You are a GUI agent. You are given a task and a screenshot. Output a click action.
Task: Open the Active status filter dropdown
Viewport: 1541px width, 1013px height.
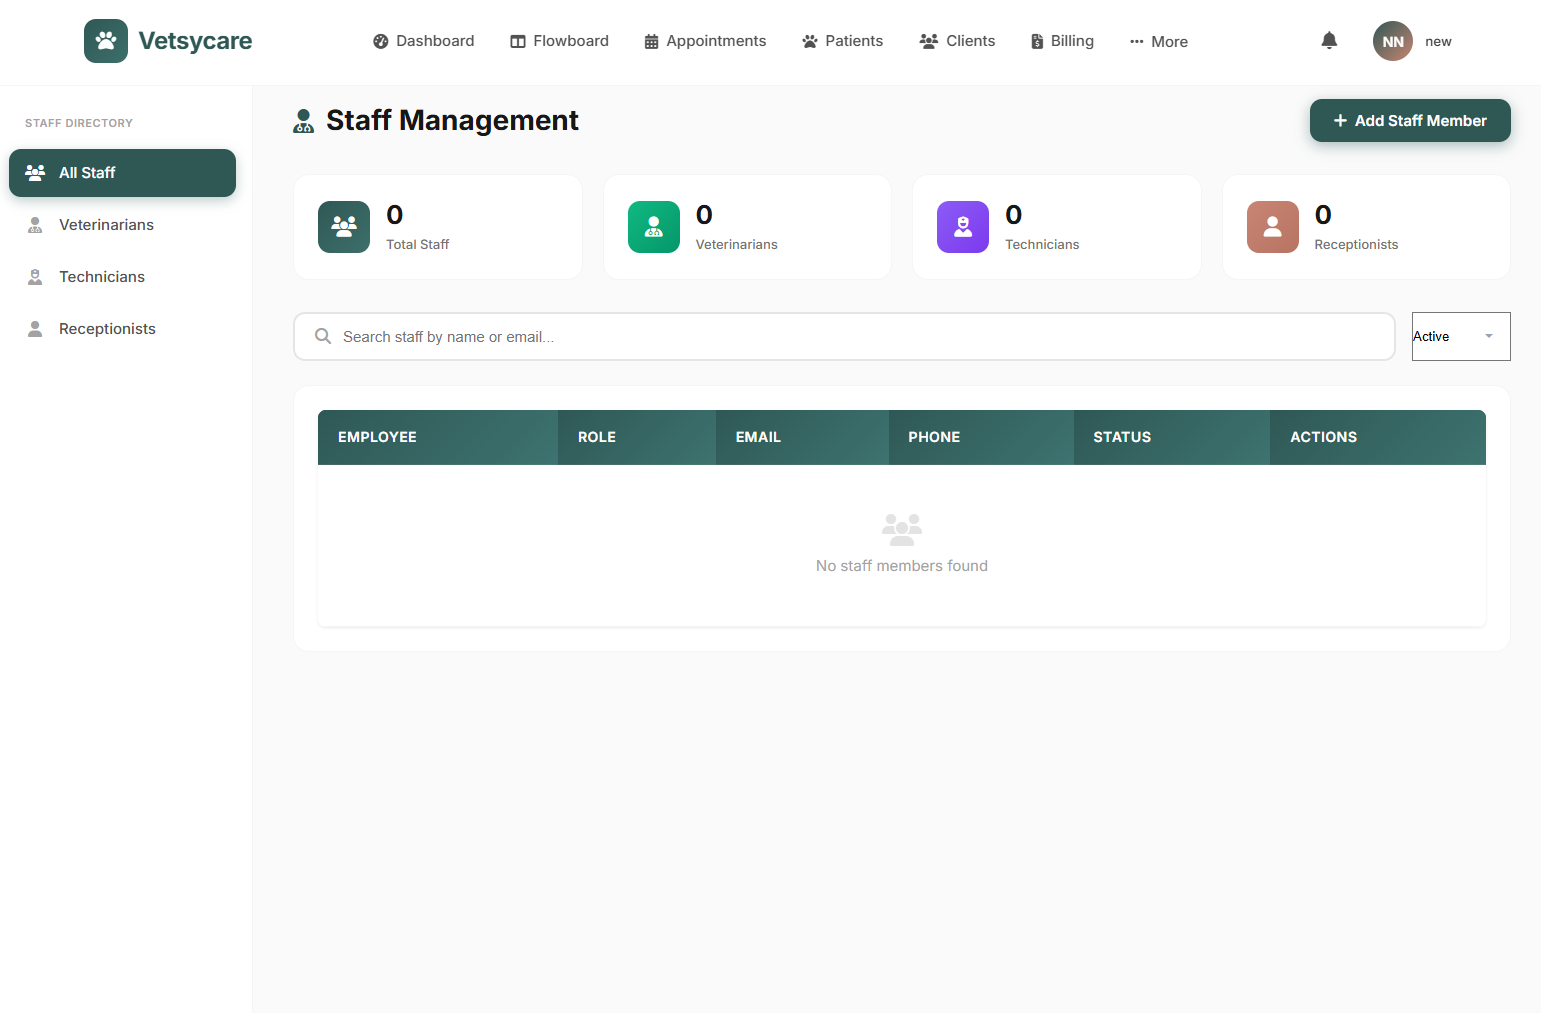click(1460, 336)
